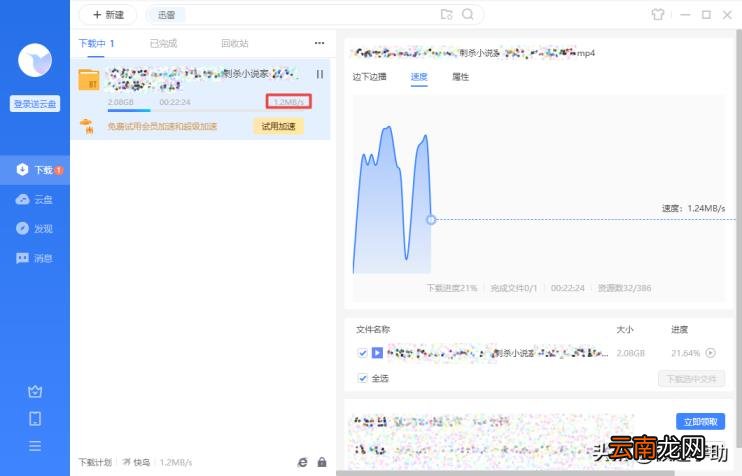742x476 pixels.
Task: Click the blue speed chart area
Action: click(392, 199)
